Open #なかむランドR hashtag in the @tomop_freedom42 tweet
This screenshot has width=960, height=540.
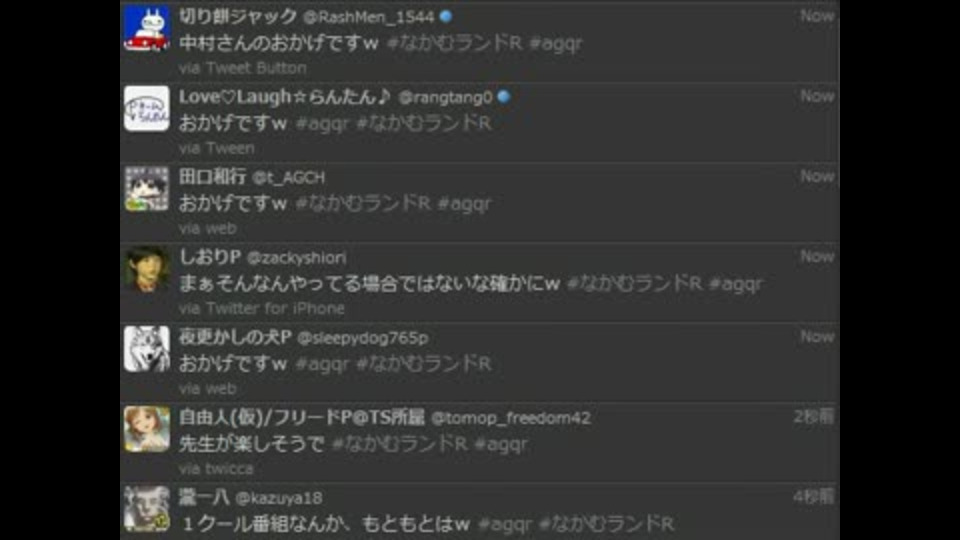[x=399, y=444]
